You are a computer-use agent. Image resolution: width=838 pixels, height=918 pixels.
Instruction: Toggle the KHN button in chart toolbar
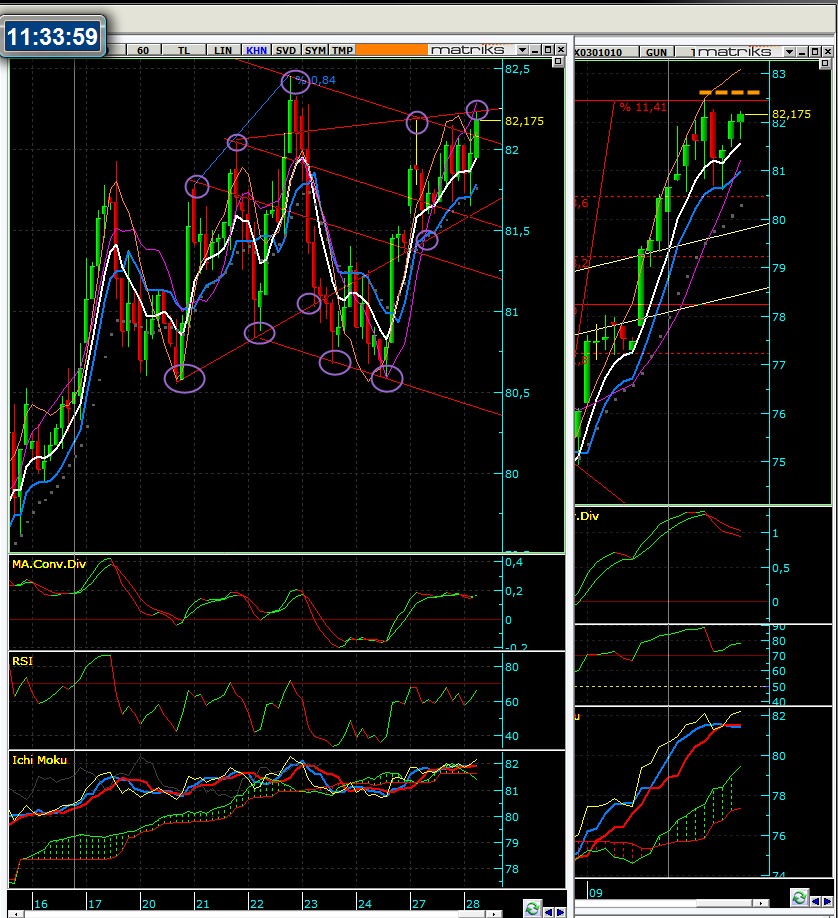tap(257, 50)
